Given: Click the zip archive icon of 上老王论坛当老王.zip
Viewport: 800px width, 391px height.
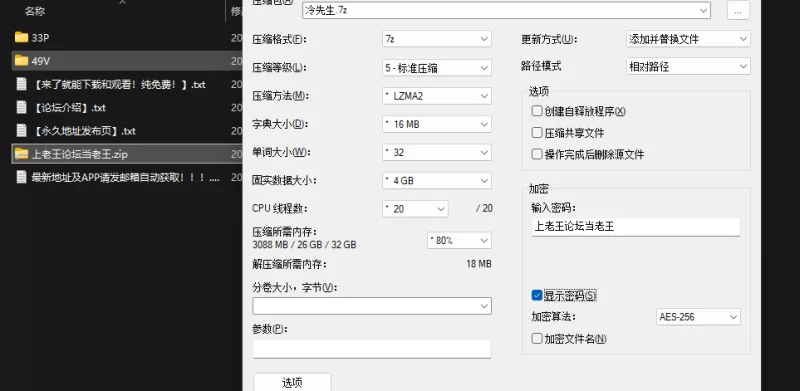Looking at the screenshot, I should point(21,154).
